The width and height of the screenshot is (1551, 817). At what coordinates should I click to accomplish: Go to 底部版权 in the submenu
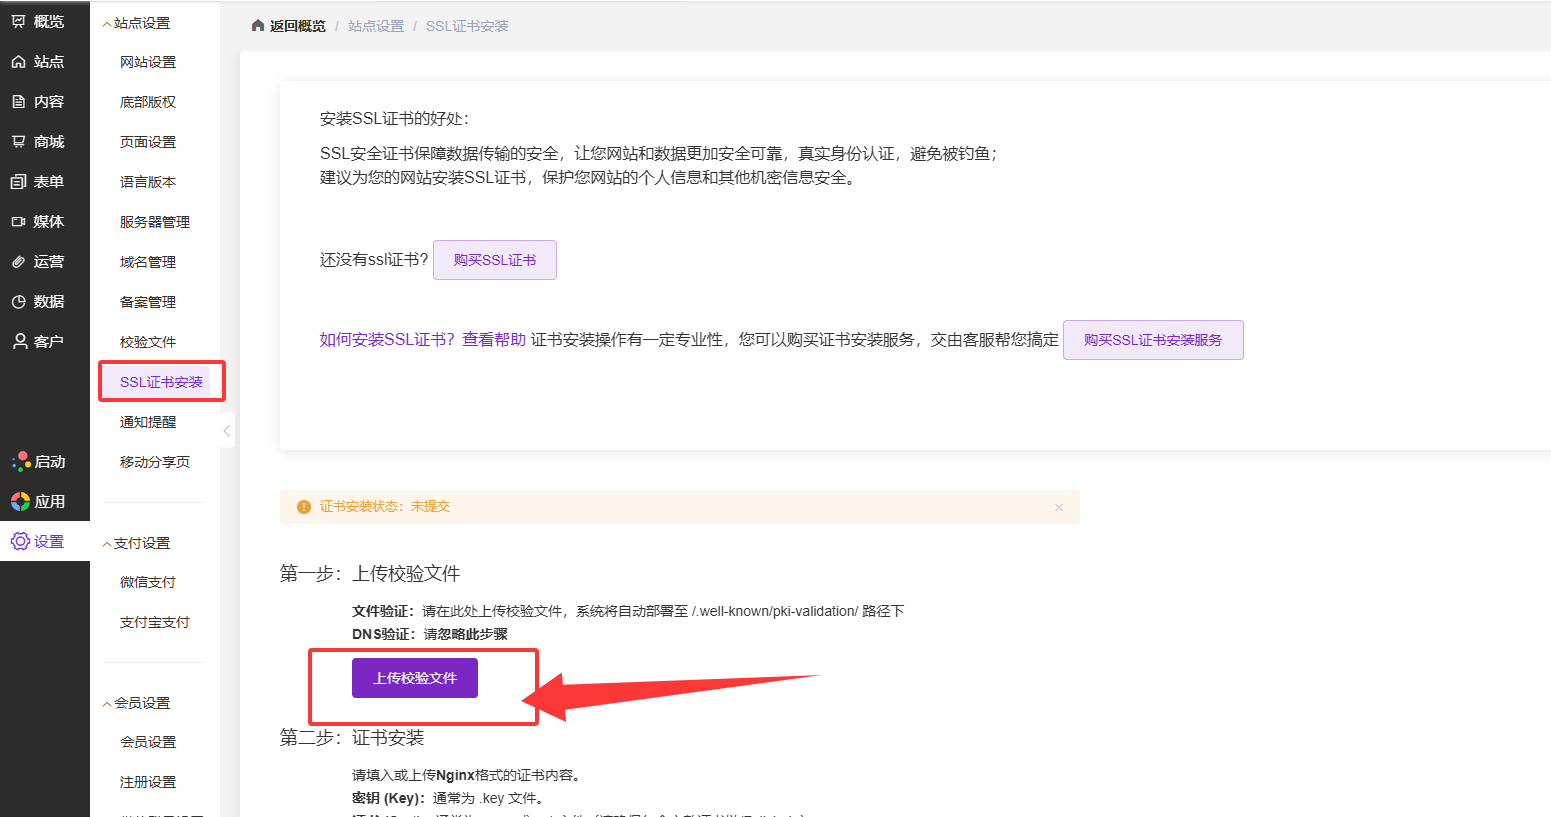pos(148,102)
